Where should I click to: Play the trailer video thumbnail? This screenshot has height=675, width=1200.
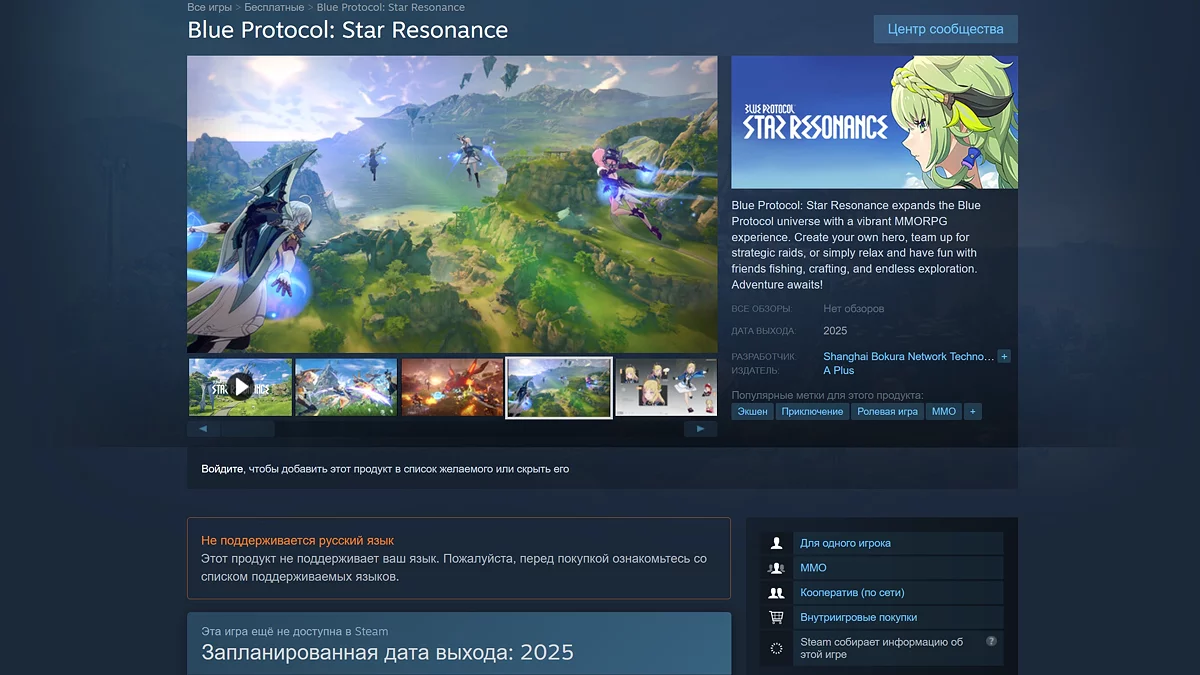click(x=240, y=387)
